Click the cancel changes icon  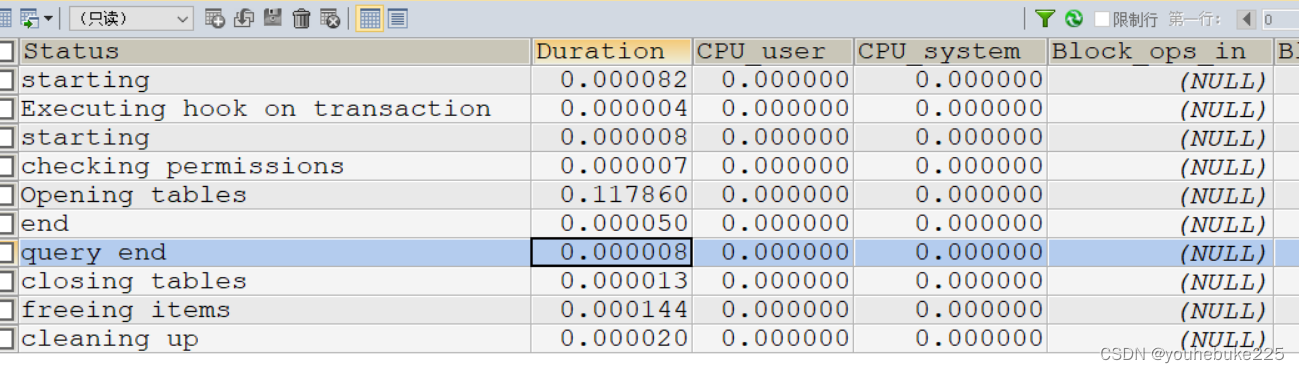coord(330,18)
